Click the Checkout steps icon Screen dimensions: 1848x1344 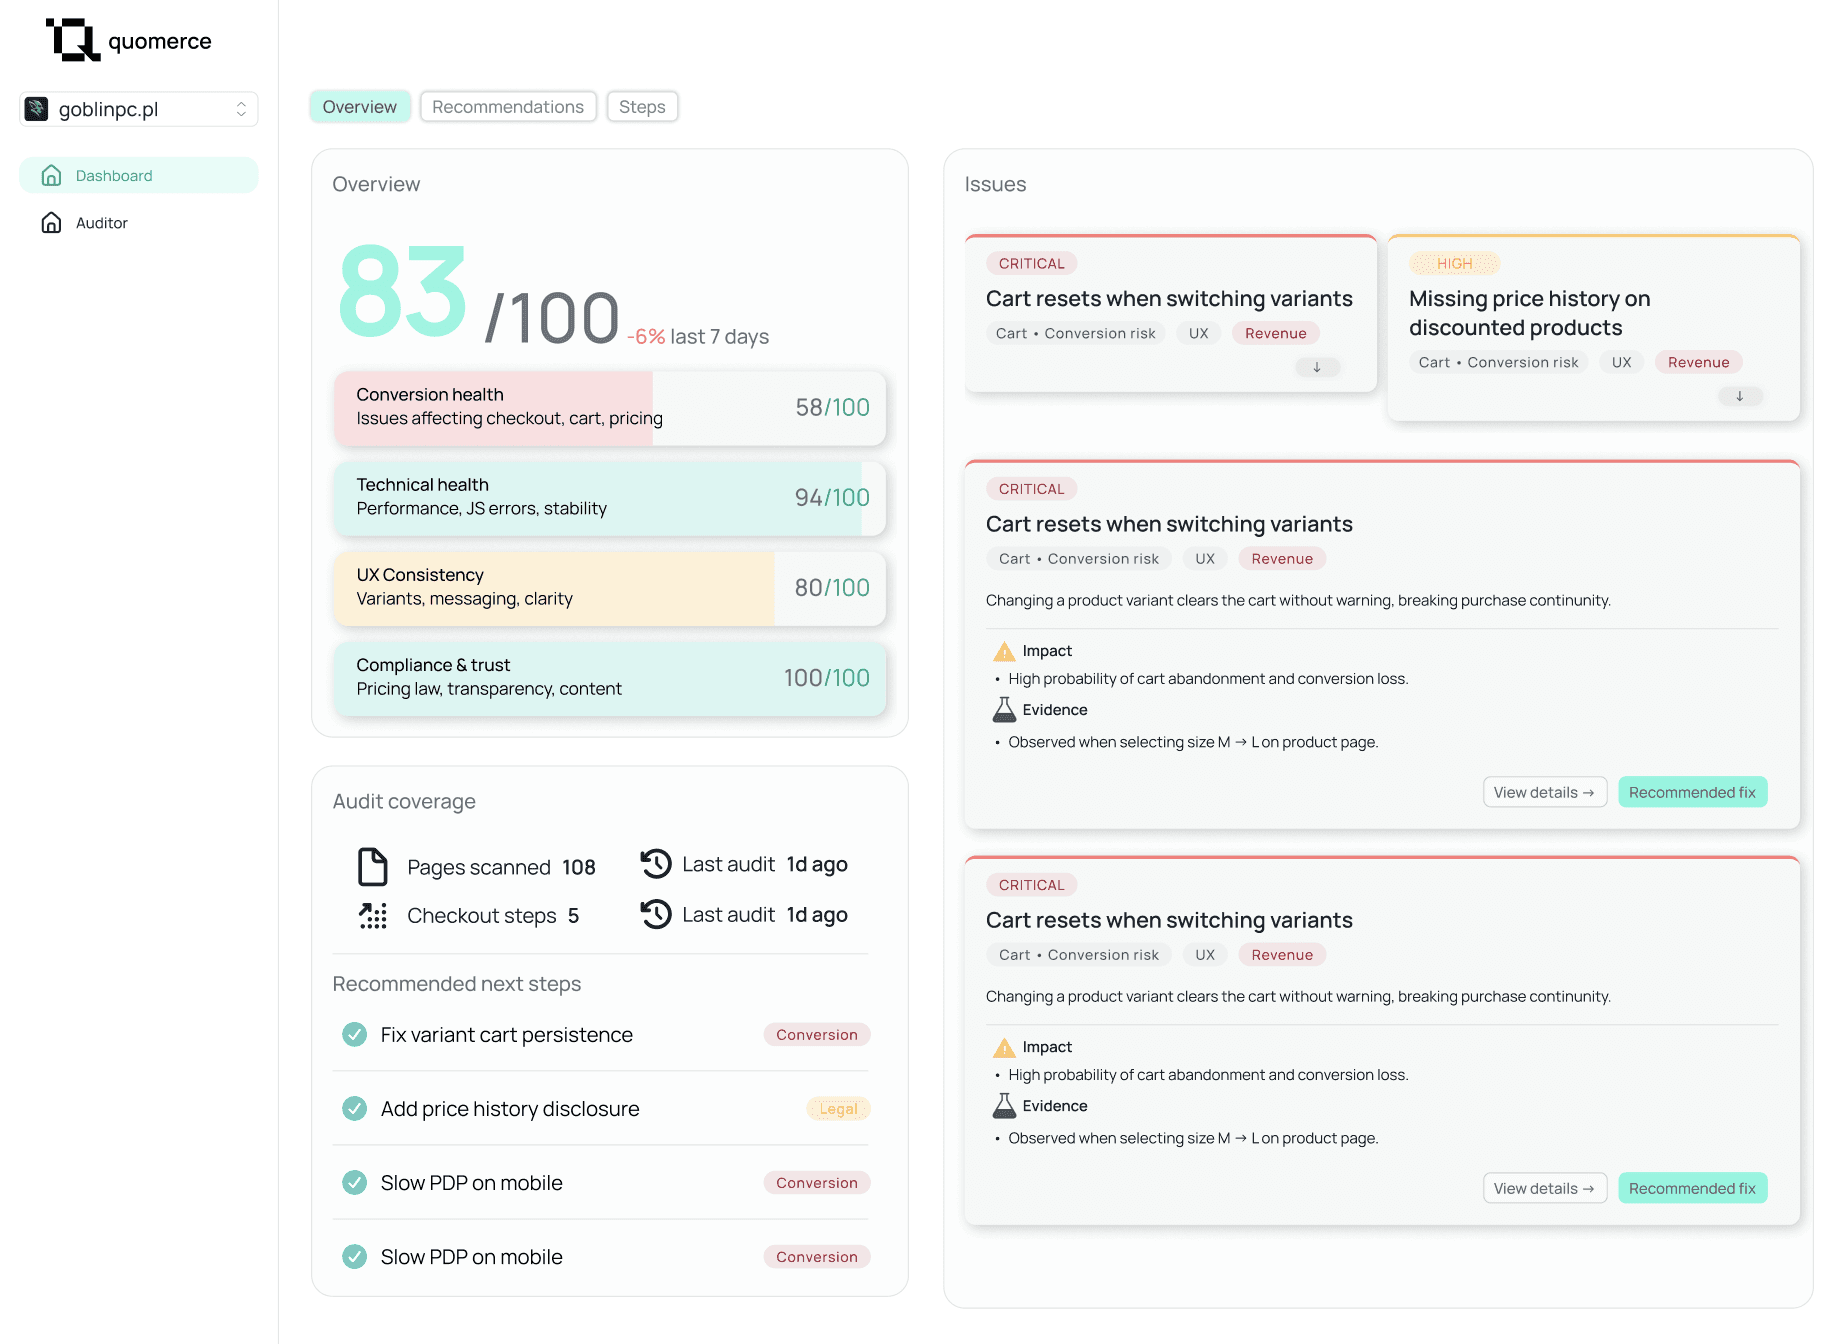(x=371, y=915)
